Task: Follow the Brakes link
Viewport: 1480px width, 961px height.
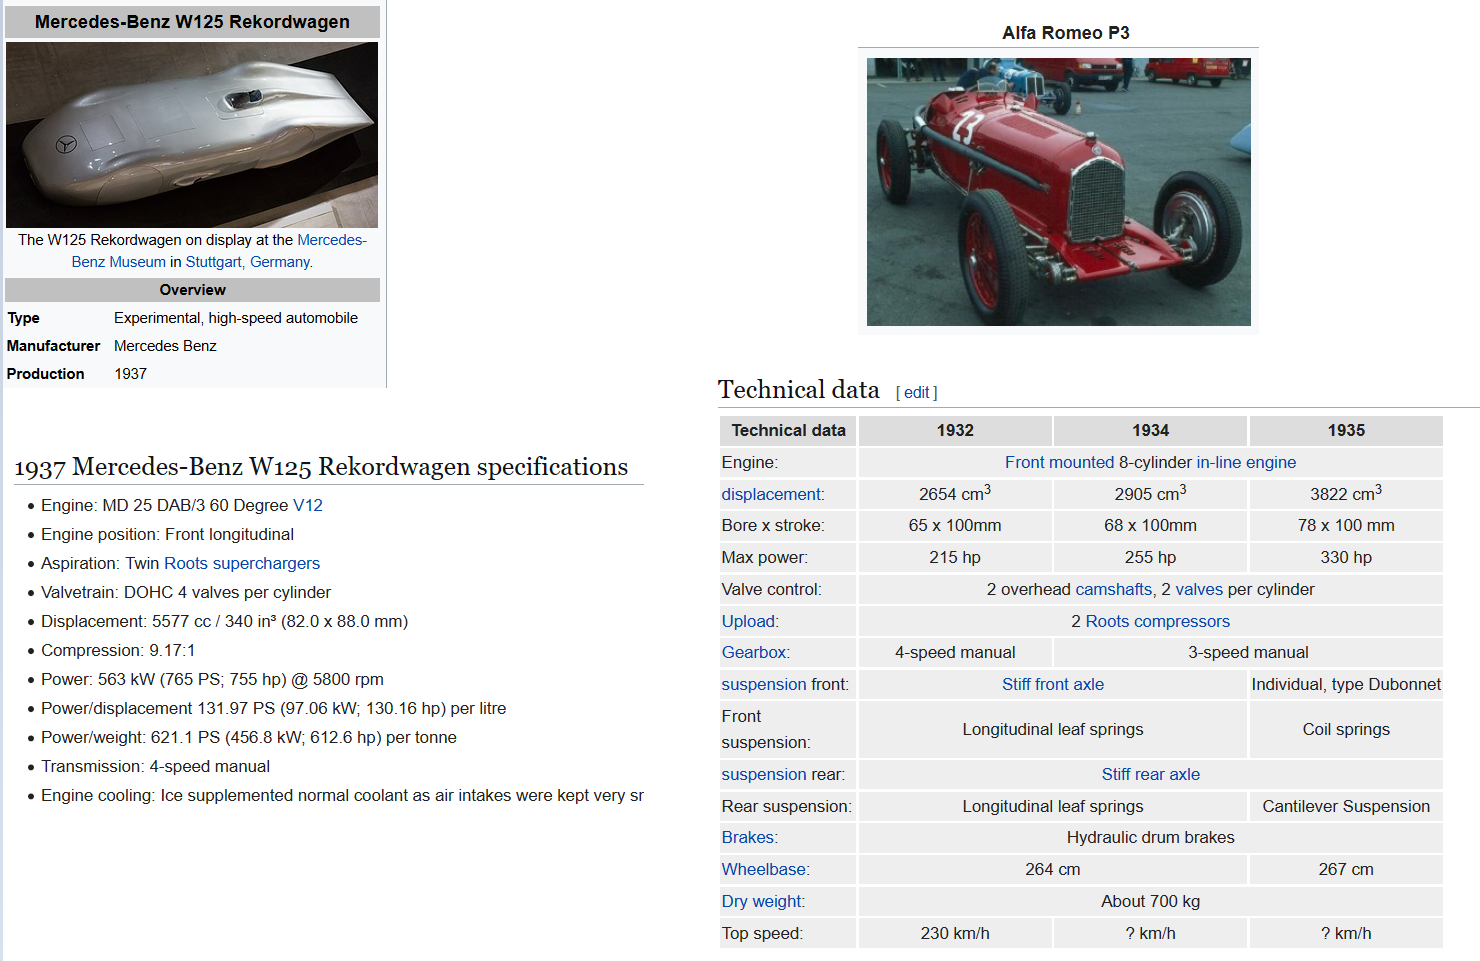Action: pyautogui.click(x=748, y=838)
